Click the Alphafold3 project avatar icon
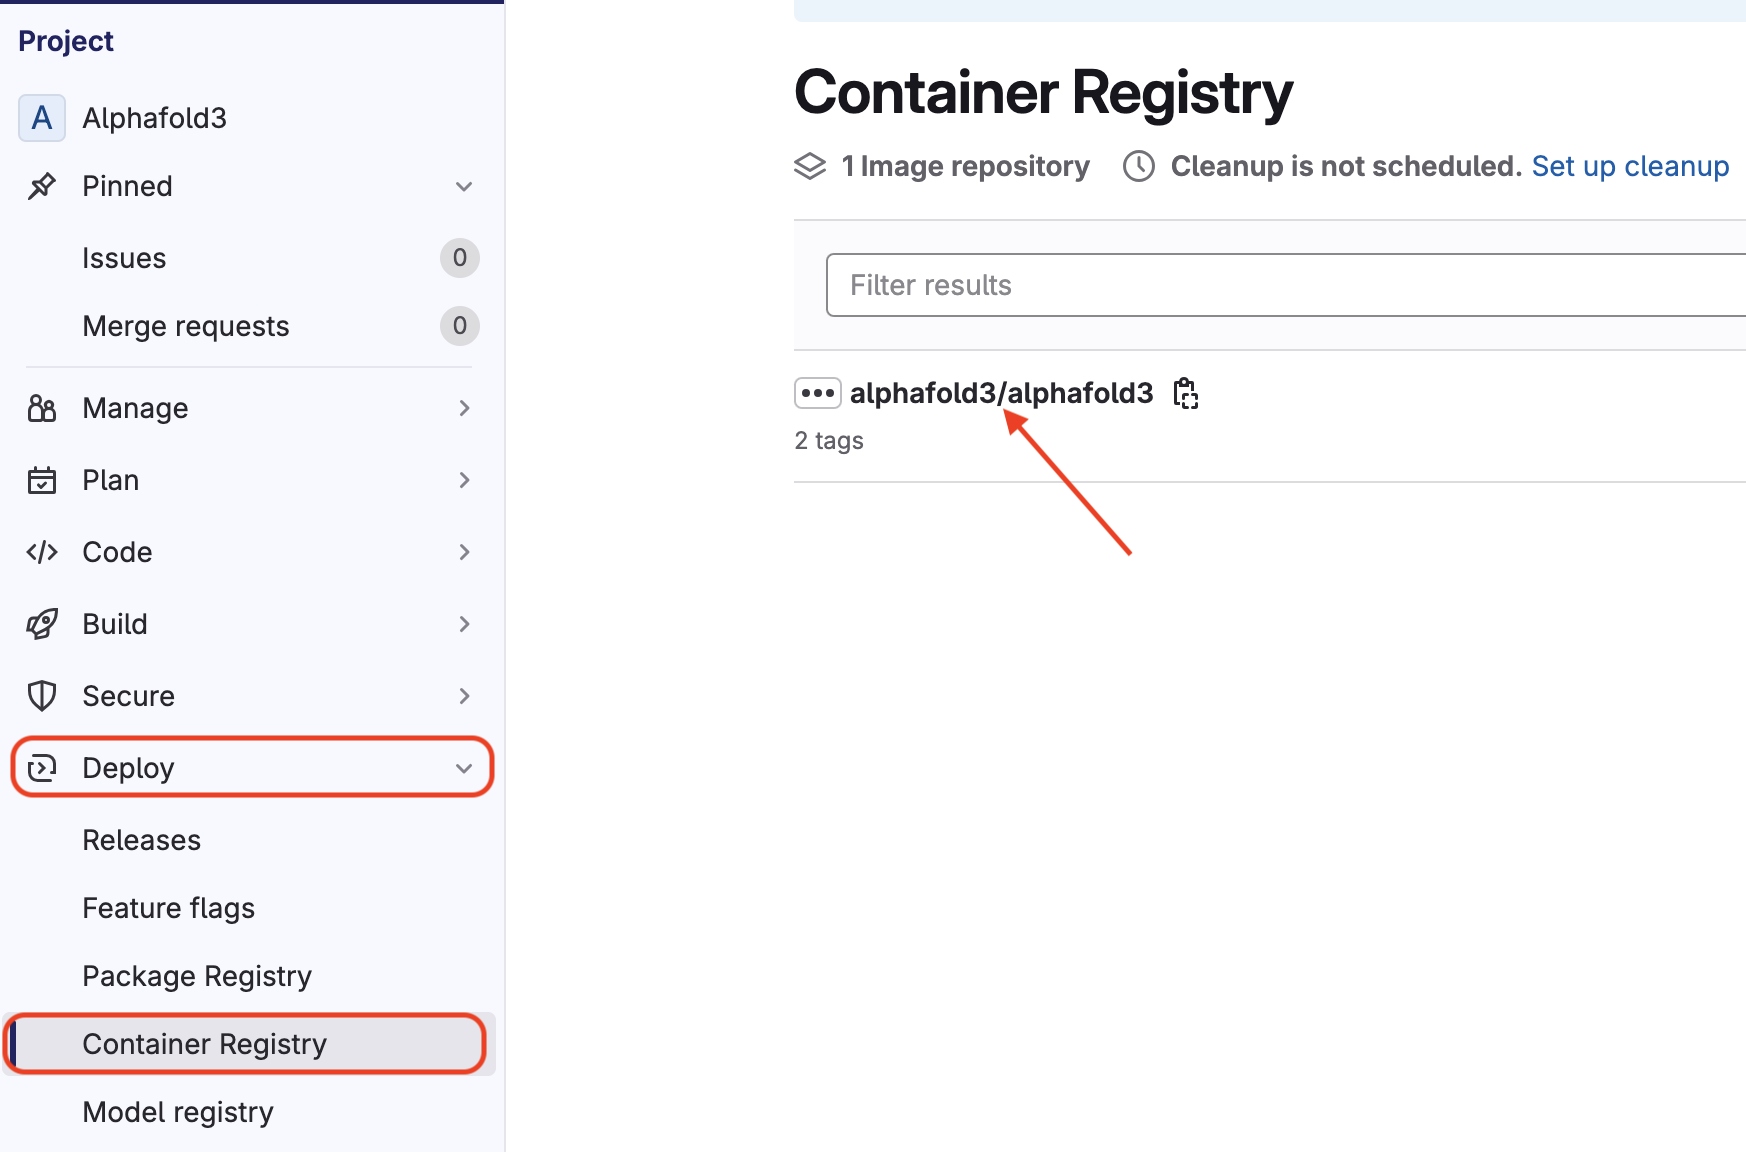The width and height of the screenshot is (1746, 1152). click(x=42, y=118)
